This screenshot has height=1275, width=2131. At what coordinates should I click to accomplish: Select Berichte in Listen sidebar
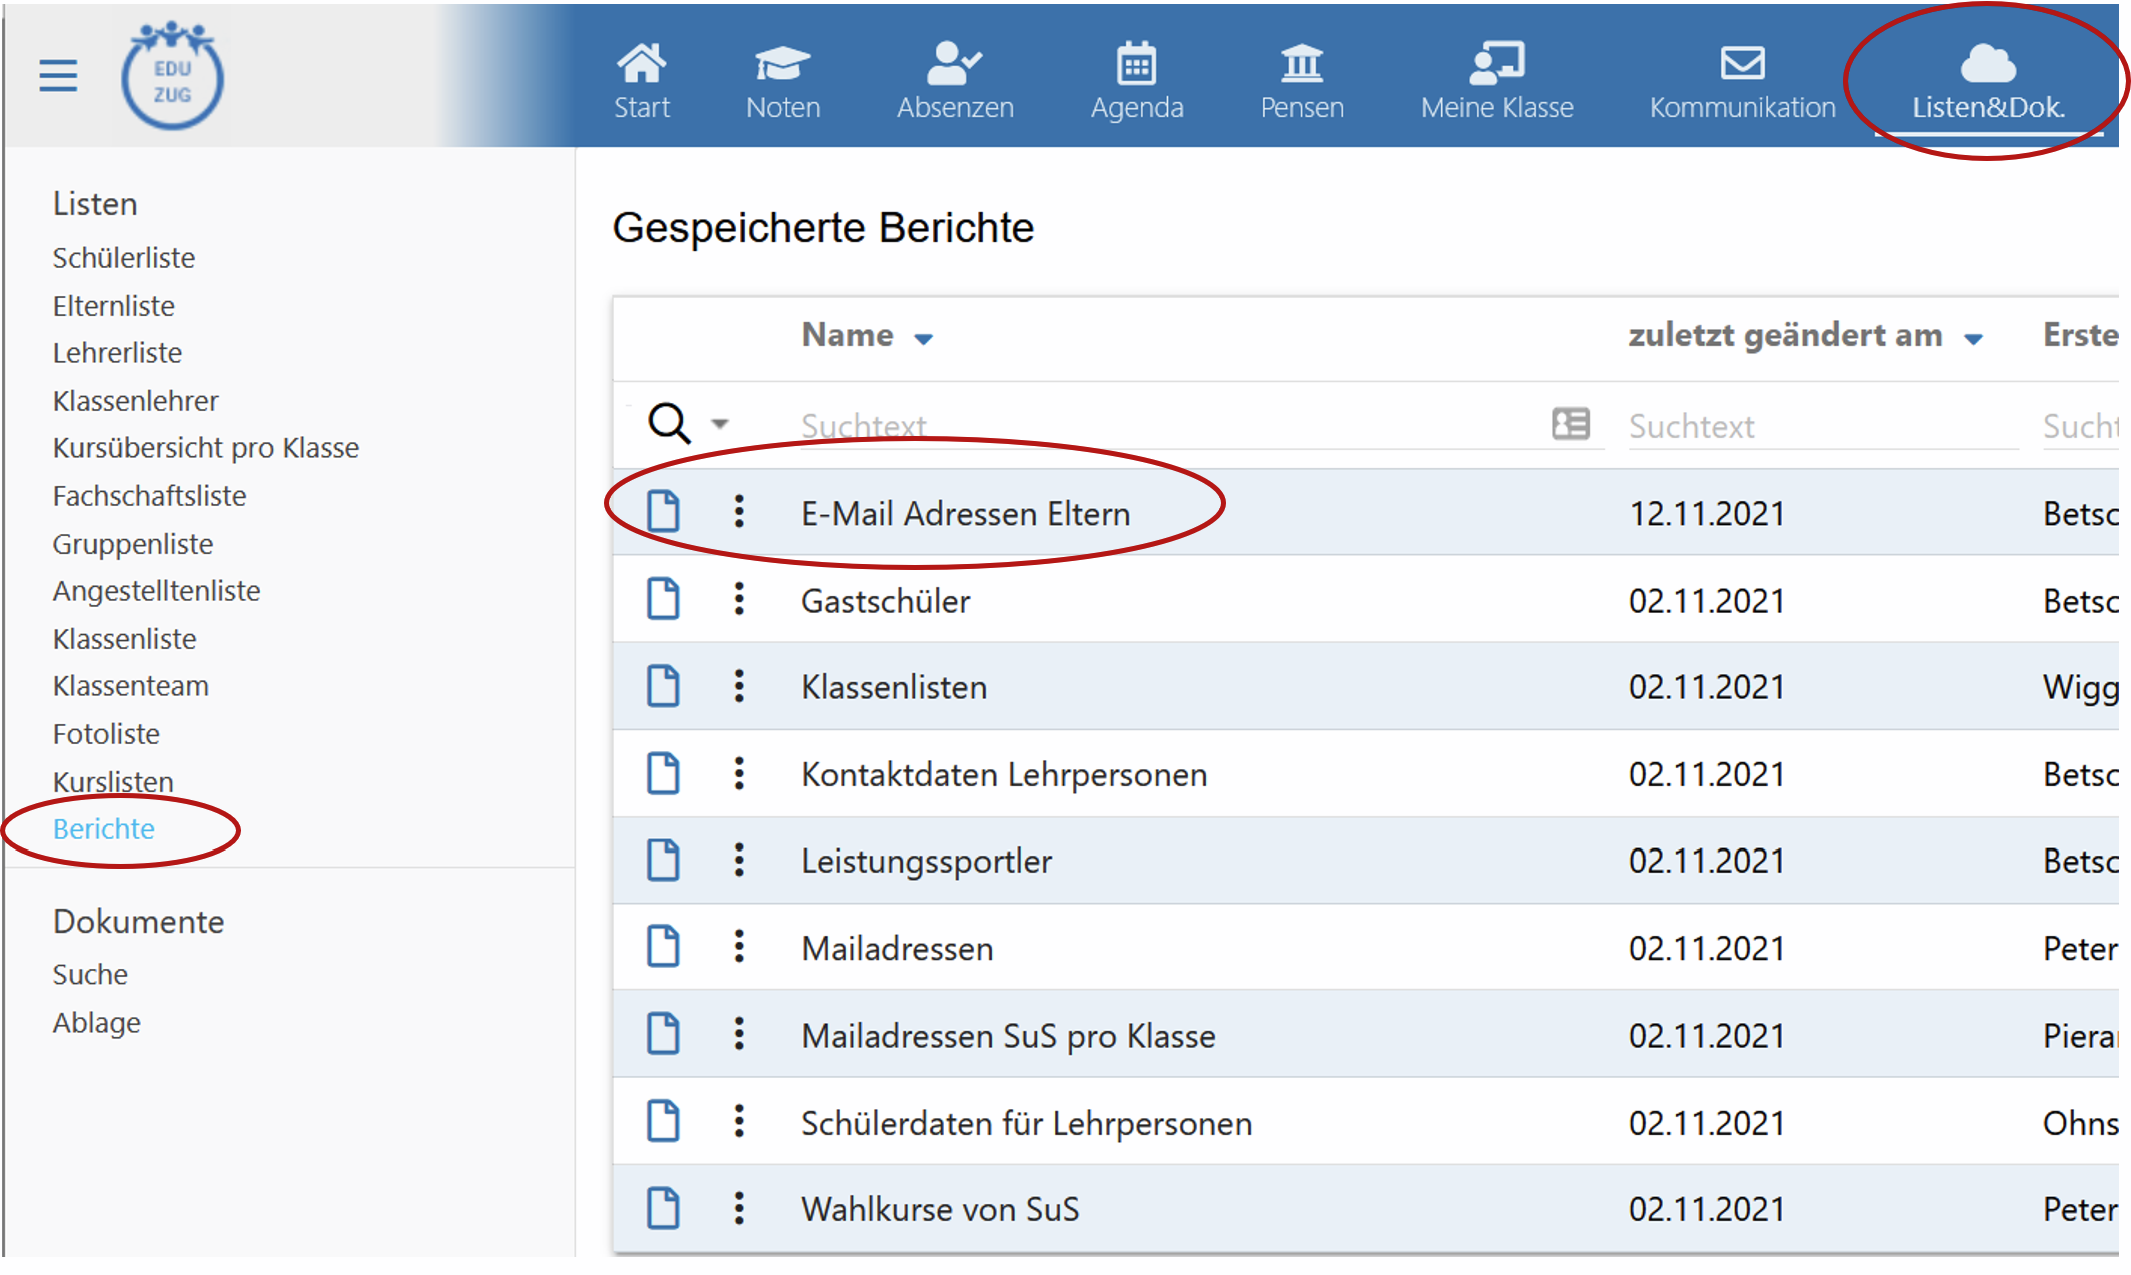104,829
